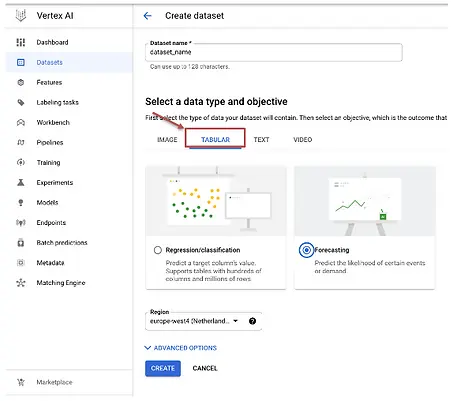Click the Endpoints antenna icon
This screenshot has height=401, width=453.
(x=21, y=222)
